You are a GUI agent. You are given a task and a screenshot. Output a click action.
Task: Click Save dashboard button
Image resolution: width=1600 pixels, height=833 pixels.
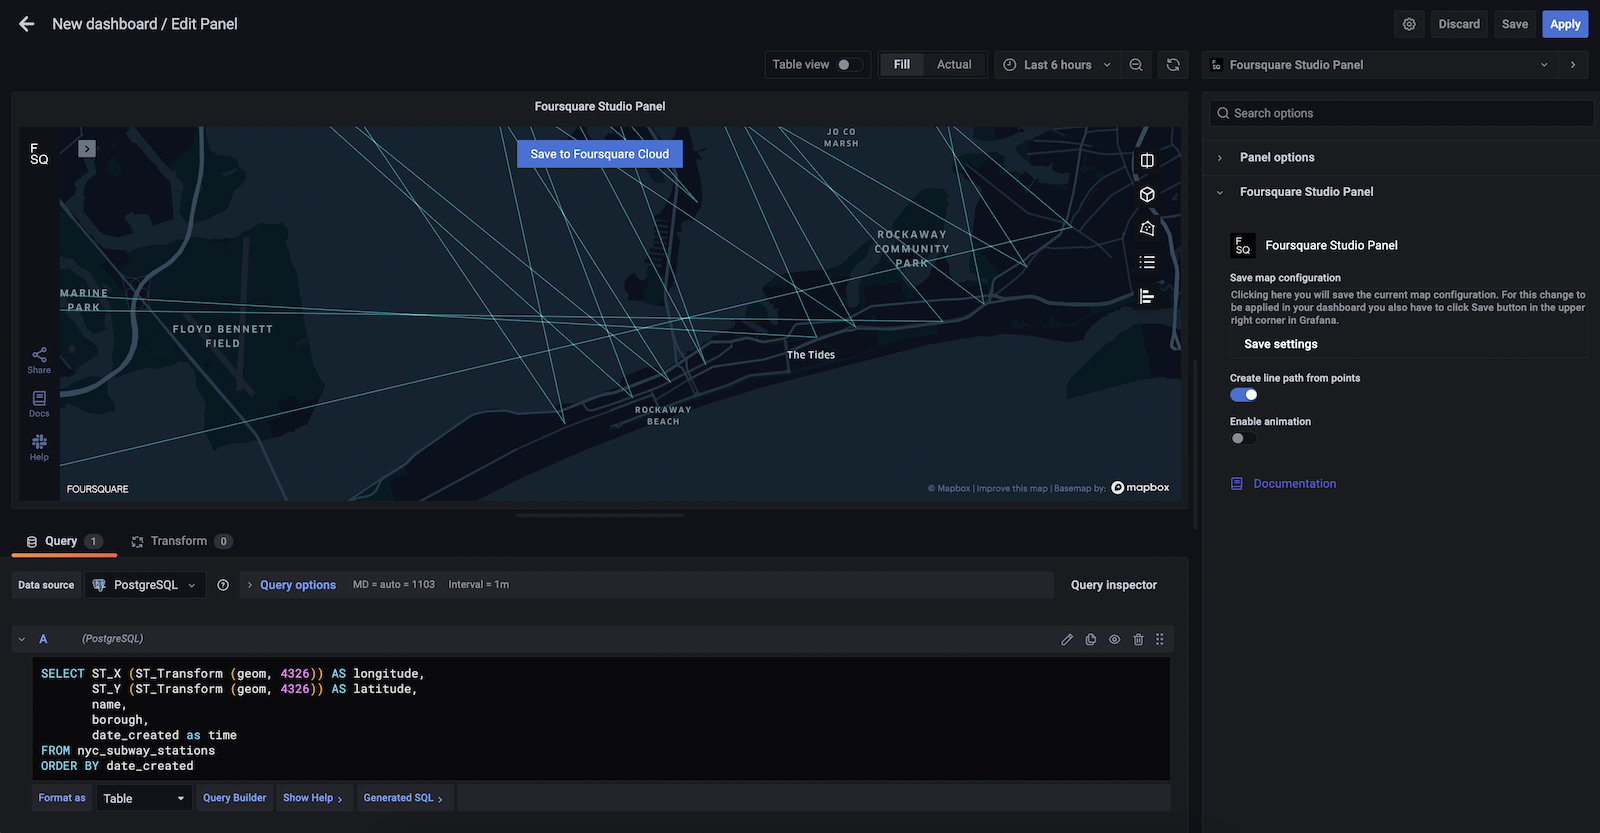[x=1514, y=24]
